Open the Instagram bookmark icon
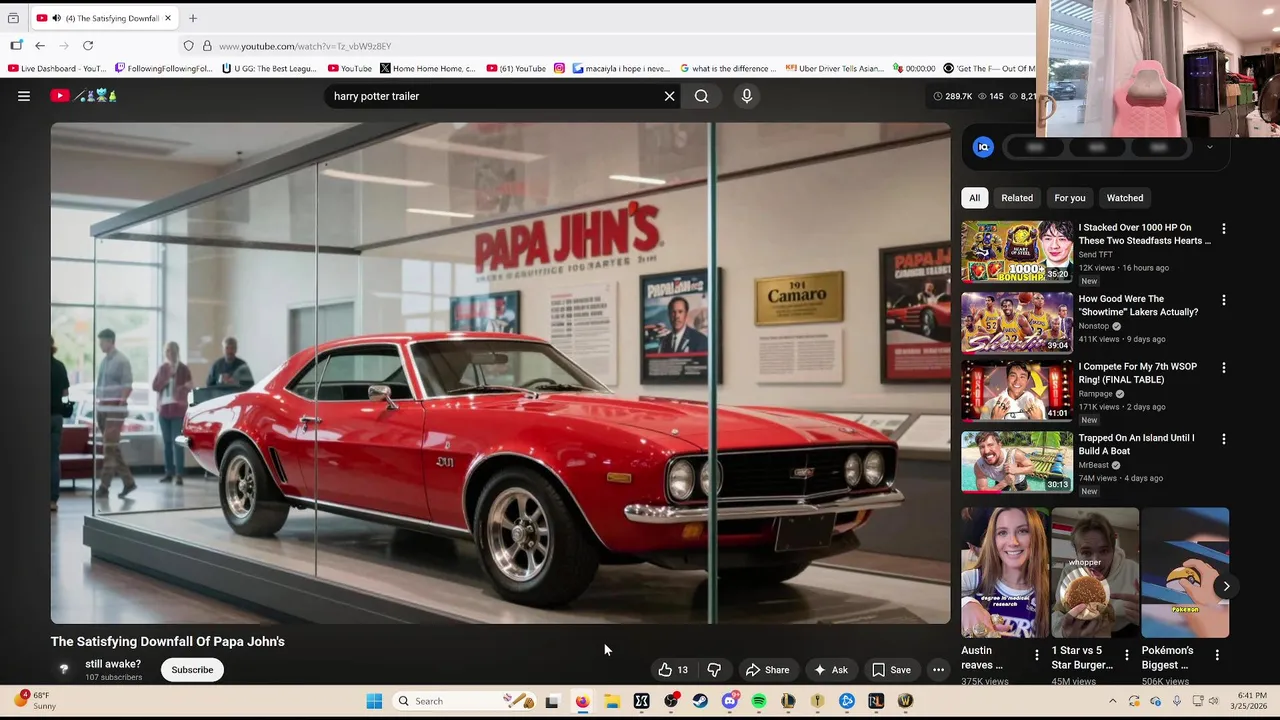1280x720 pixels. pos(559,69)
